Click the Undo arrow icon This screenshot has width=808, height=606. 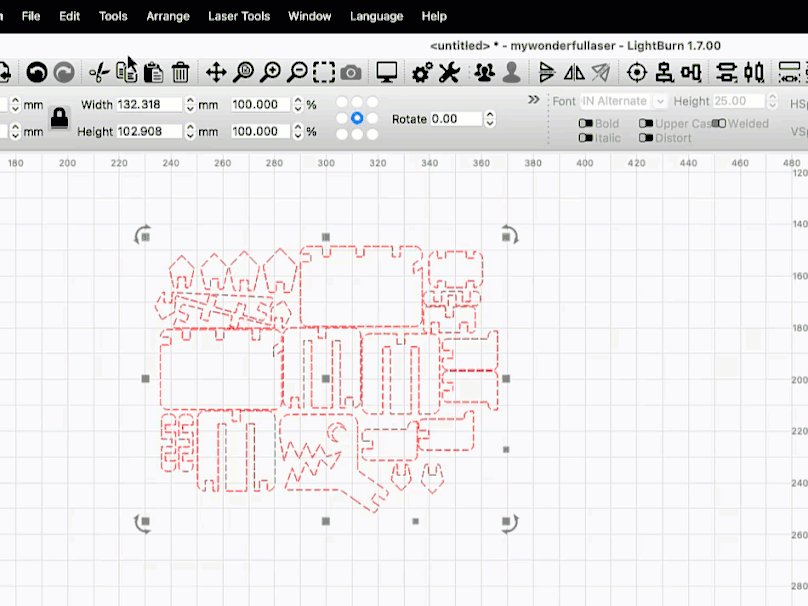point(37,72)
